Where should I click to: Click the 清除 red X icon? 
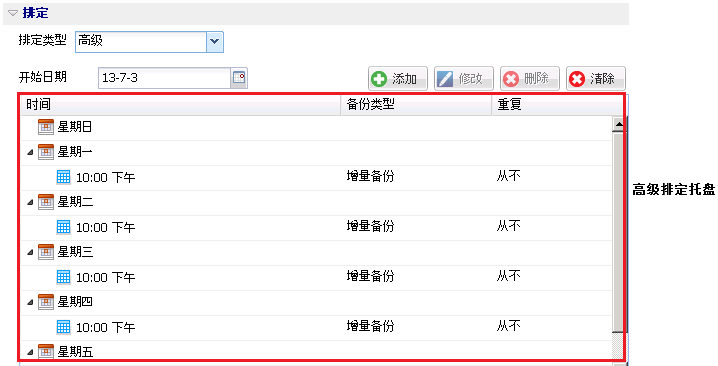tap(577, 79)
